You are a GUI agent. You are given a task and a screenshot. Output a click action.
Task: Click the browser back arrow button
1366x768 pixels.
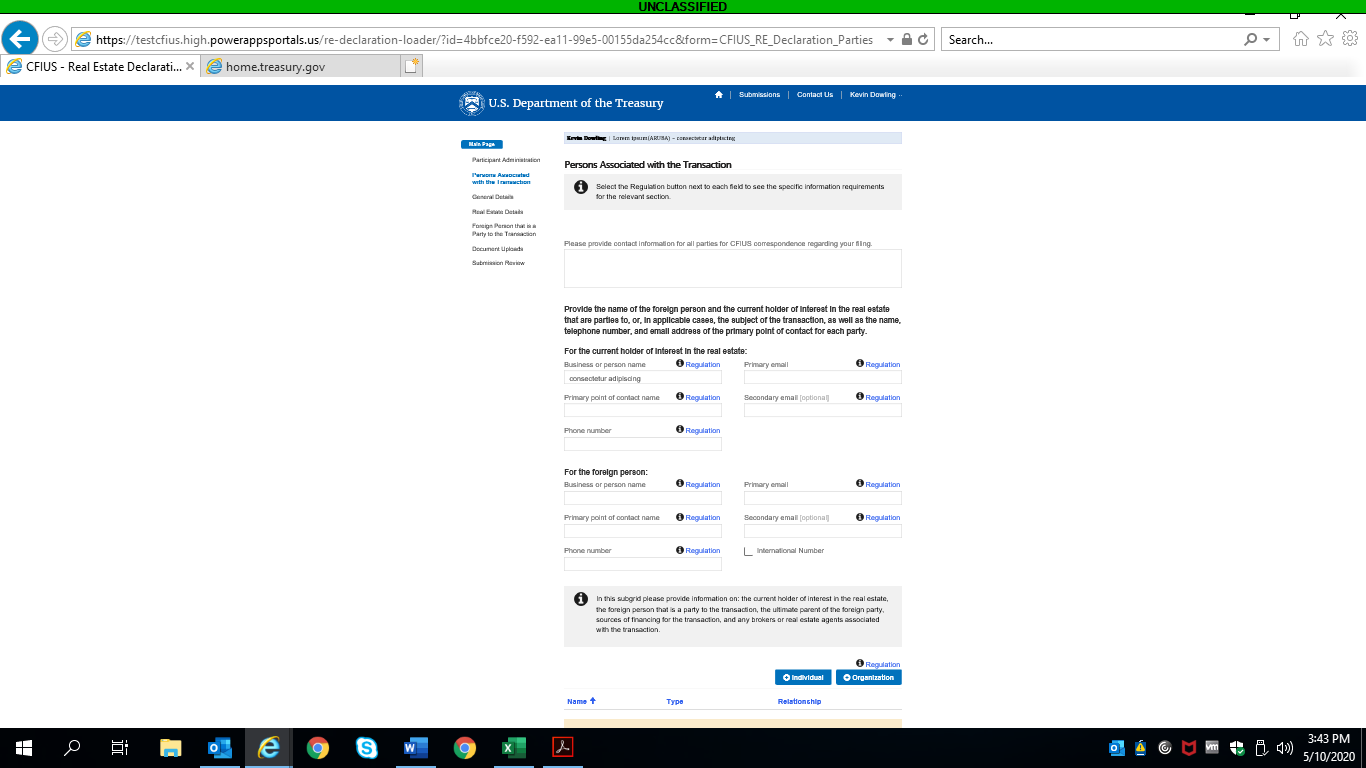20,39
